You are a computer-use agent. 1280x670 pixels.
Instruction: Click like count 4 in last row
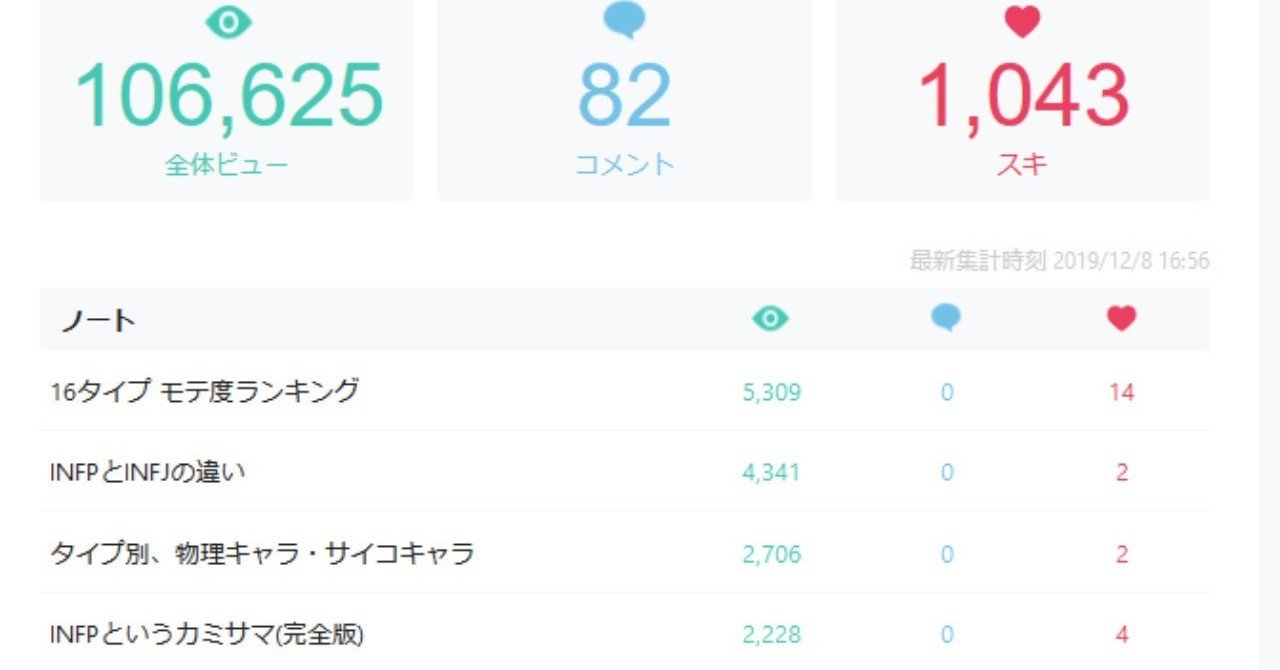[x=1121, y=634]
